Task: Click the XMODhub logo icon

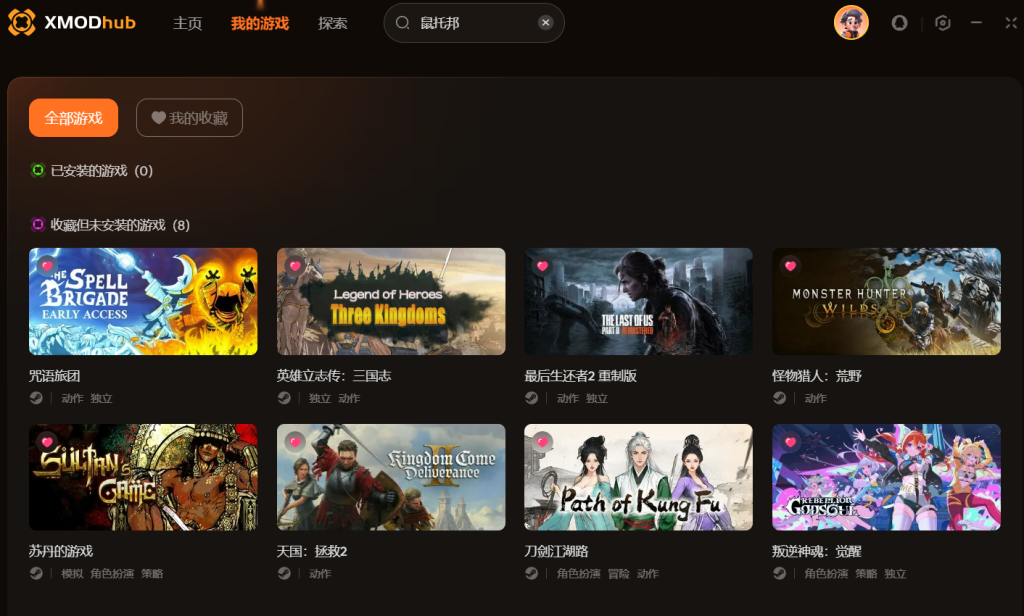Action: tap(22, 23)
